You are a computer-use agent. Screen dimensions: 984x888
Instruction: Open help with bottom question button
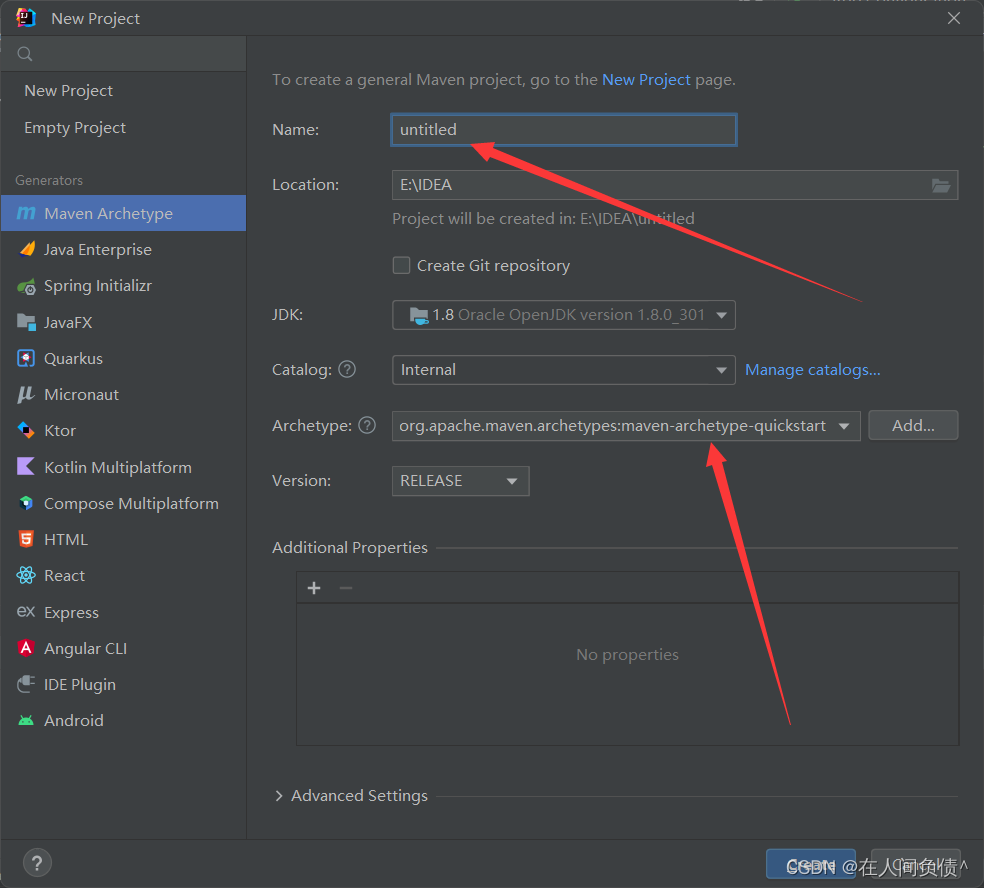37,864
